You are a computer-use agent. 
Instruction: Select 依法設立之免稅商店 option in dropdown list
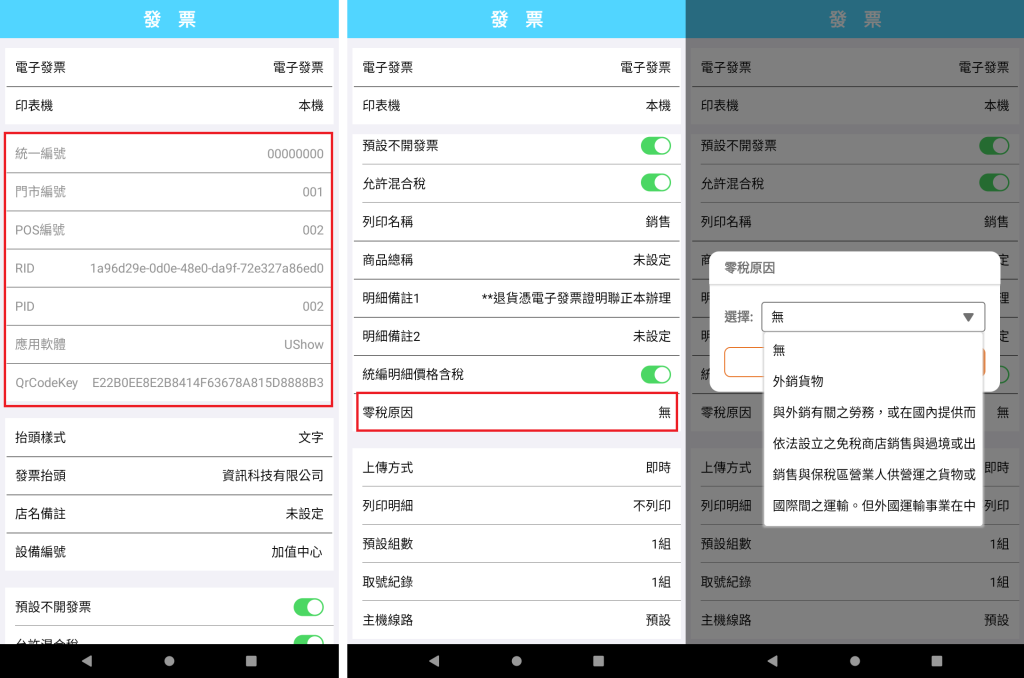point(873,444)
